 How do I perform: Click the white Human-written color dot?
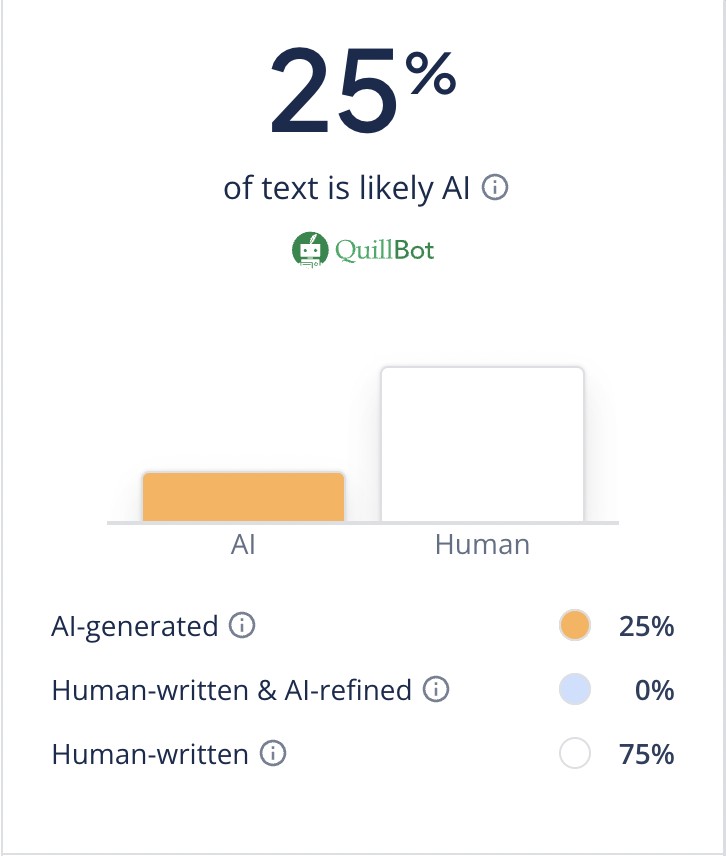coord(575,754)
